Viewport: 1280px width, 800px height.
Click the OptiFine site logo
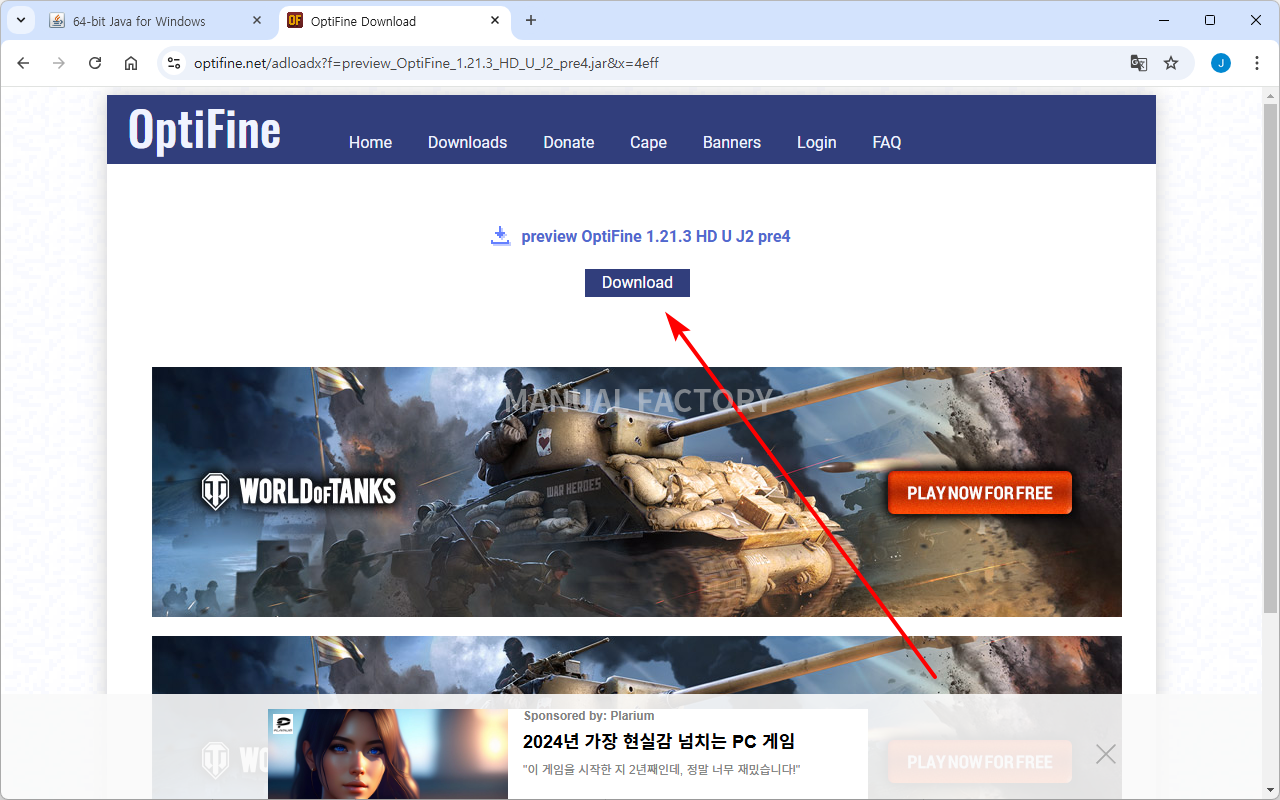point(204,129)
